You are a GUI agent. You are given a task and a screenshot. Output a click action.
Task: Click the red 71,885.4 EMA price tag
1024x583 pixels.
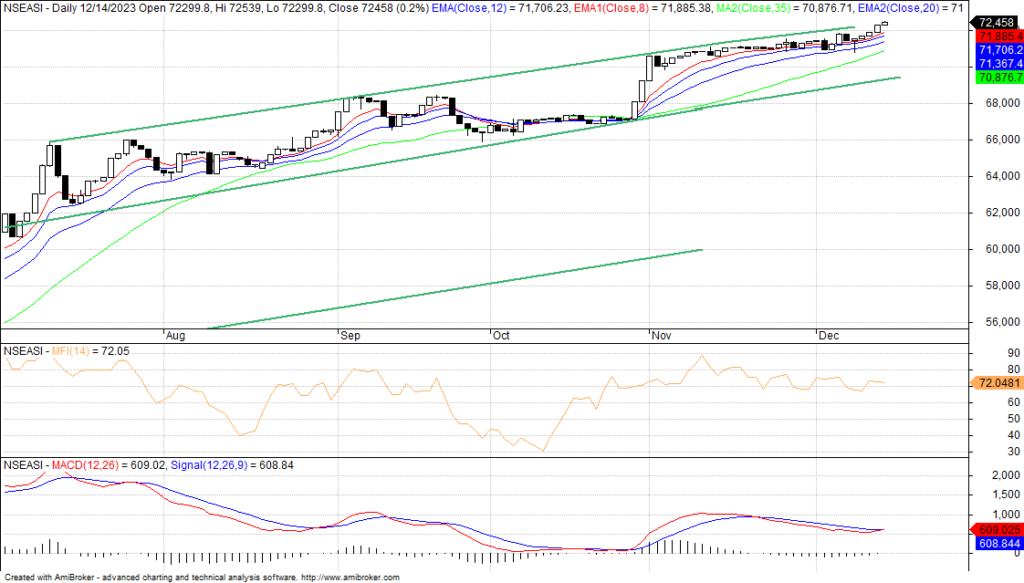[x=997, y=35]
